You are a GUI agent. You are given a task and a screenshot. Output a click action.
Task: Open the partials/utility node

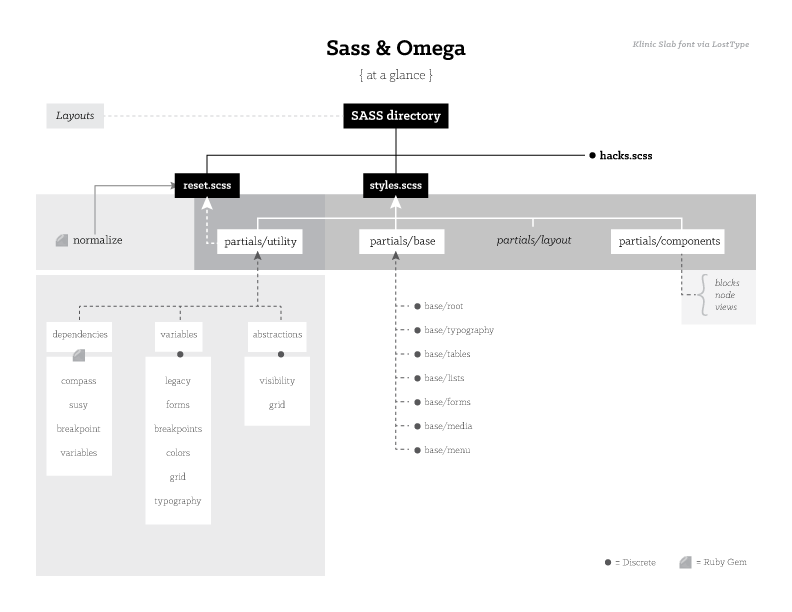click(x=258, y=241)
